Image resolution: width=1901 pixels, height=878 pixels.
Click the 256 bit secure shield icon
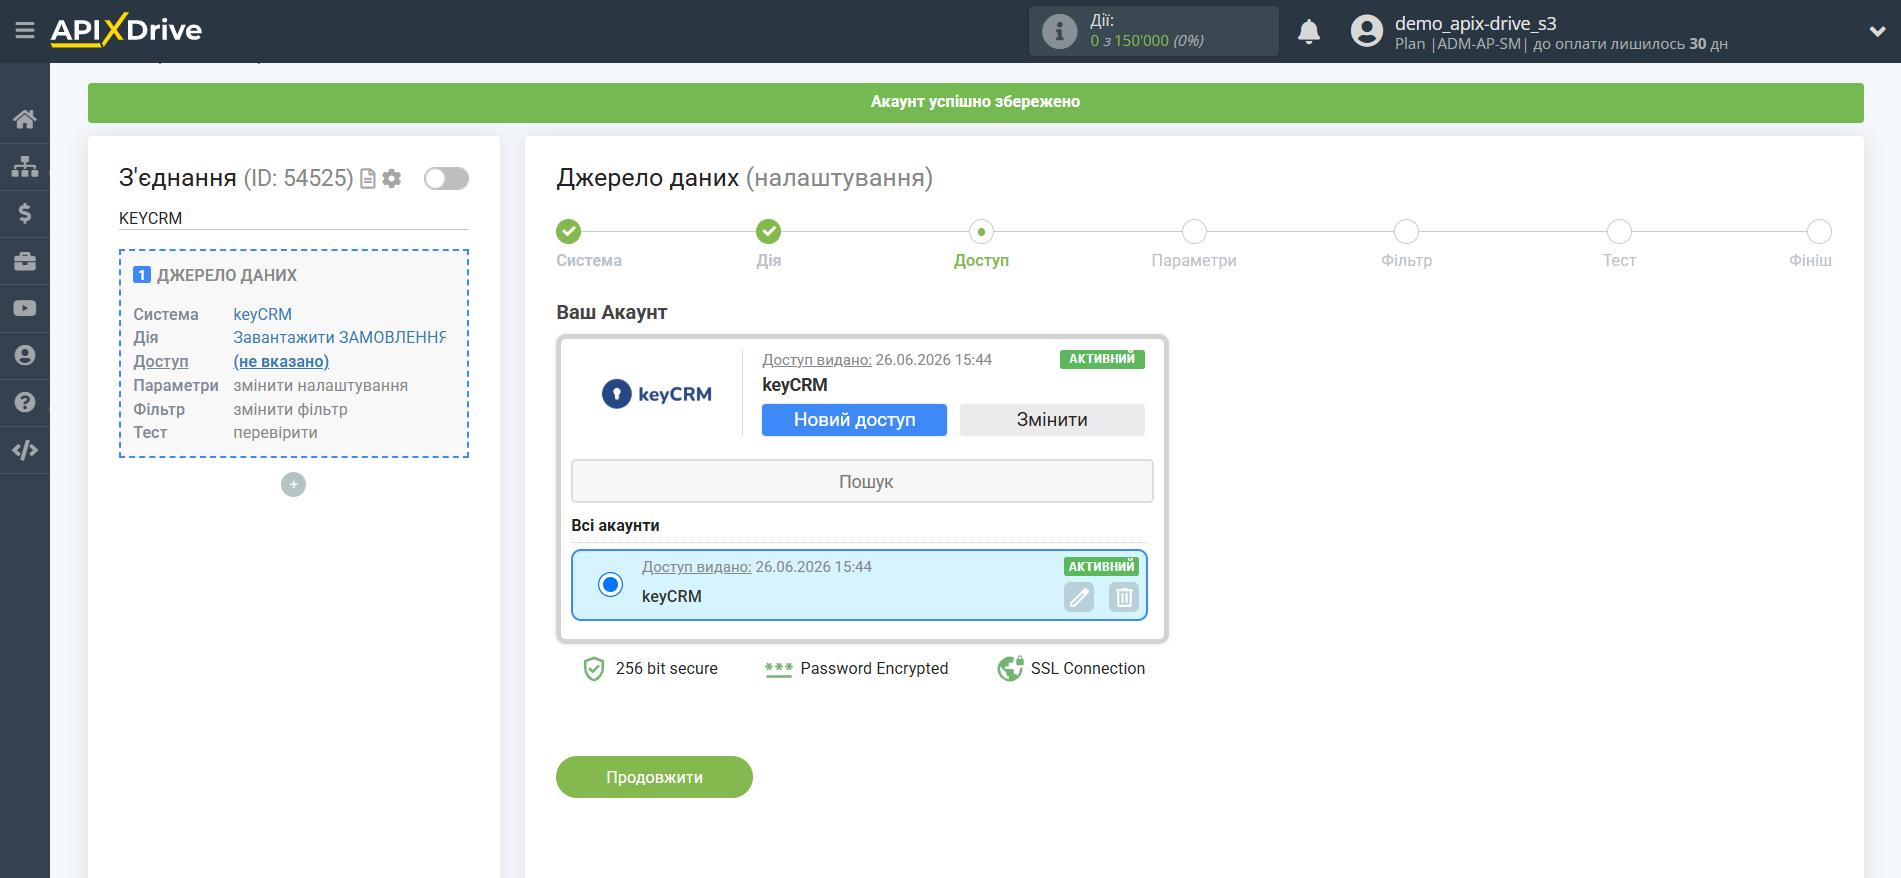tap(594, 668)
